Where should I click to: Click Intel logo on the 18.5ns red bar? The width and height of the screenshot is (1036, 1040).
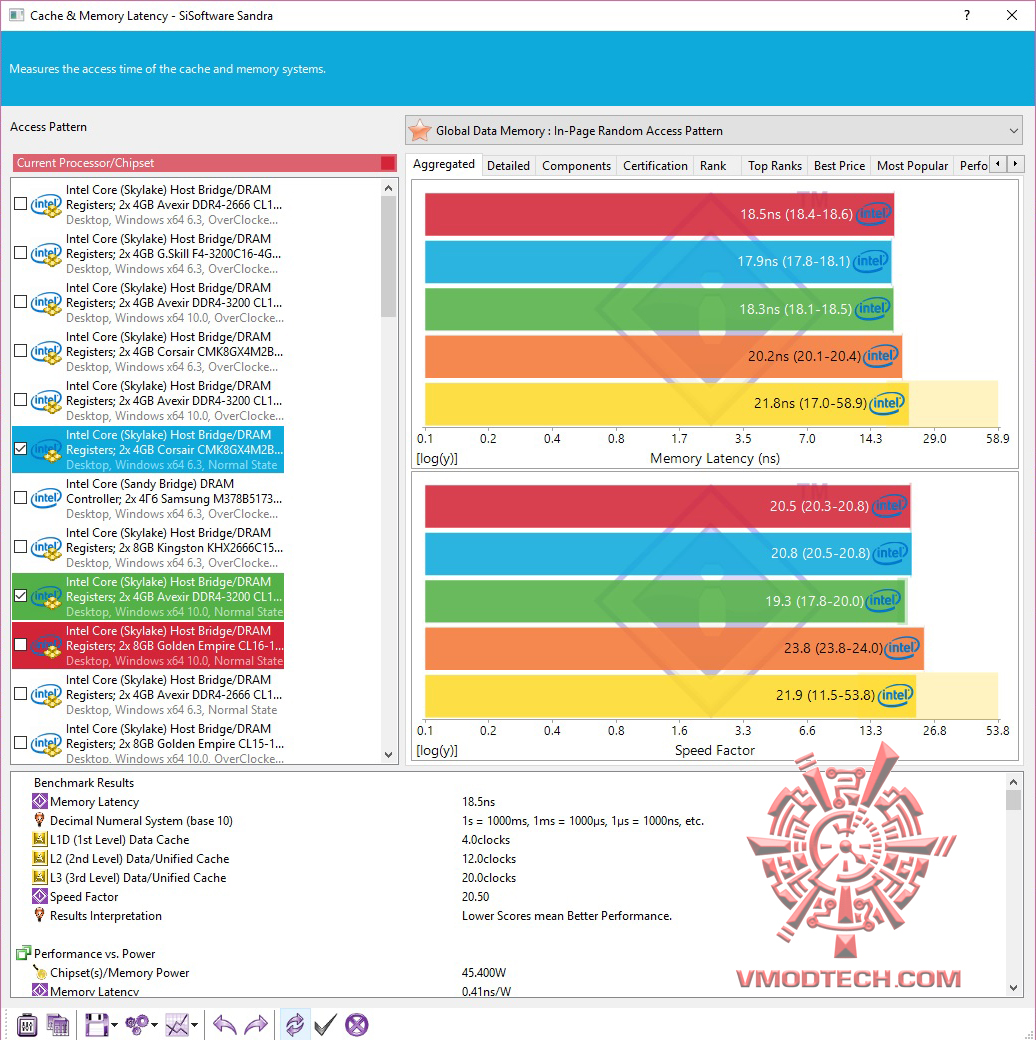click(x=874, y=214)
